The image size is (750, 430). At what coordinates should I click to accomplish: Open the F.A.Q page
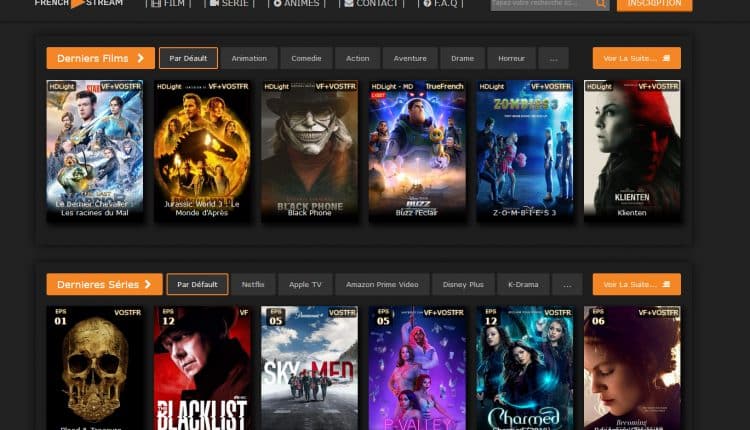(x=441, y=3)
